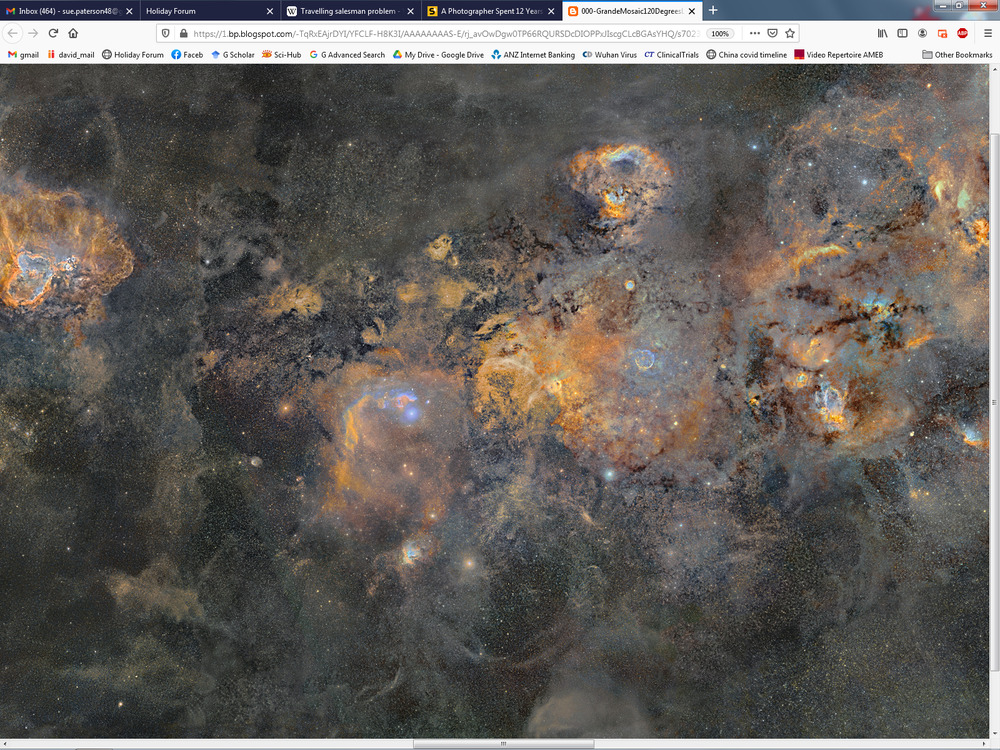Viewport: 1000px width, 750px height.
Task: Open the Library button in toolbar
Action: (x=882, y=33)
